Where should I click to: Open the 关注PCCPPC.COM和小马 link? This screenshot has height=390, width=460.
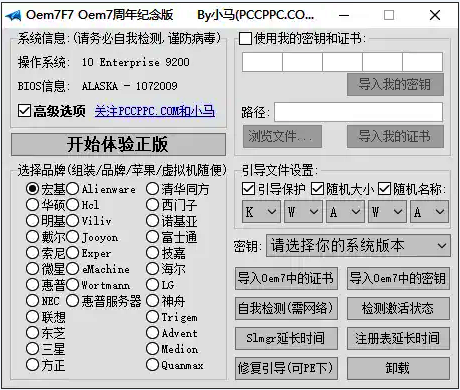click(155, 111)
